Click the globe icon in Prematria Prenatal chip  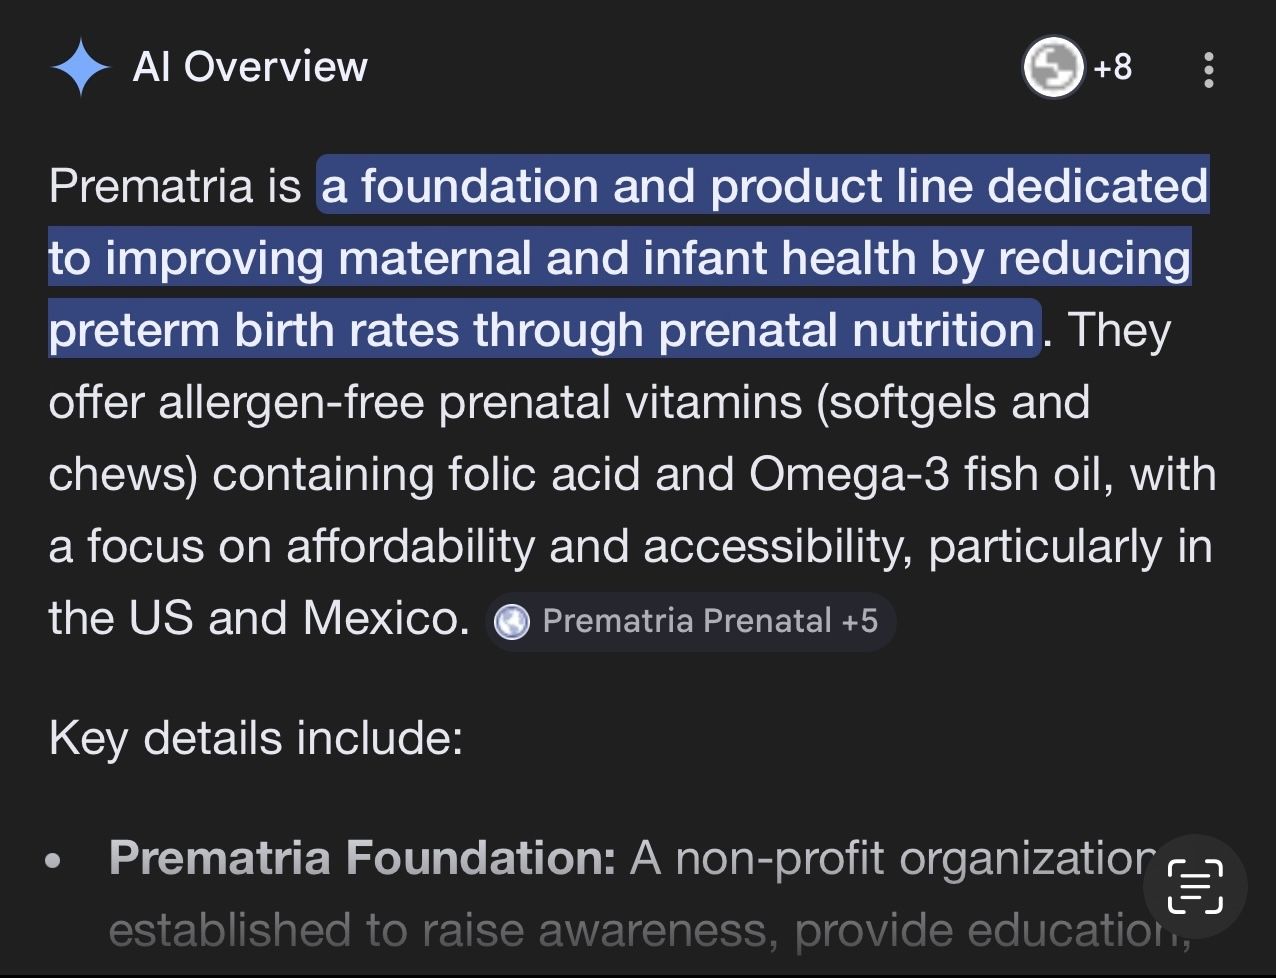[x=513, y=622]
